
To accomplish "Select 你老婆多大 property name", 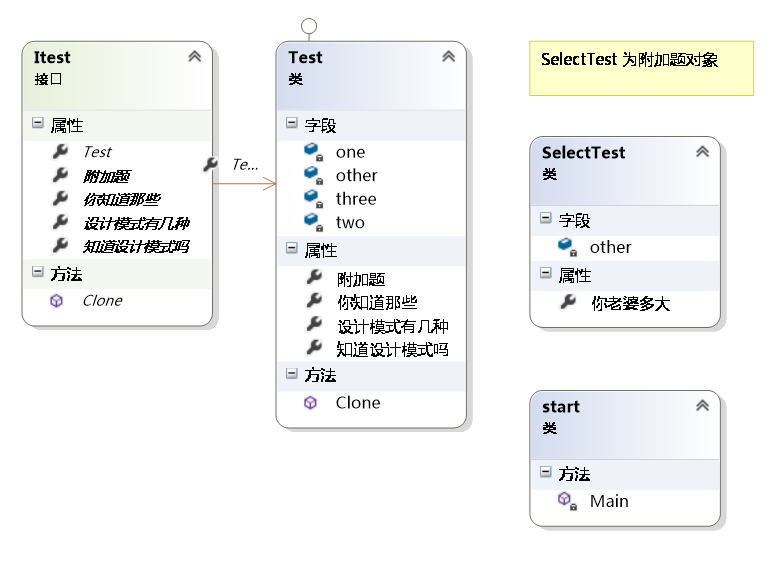I will (630, 304).
